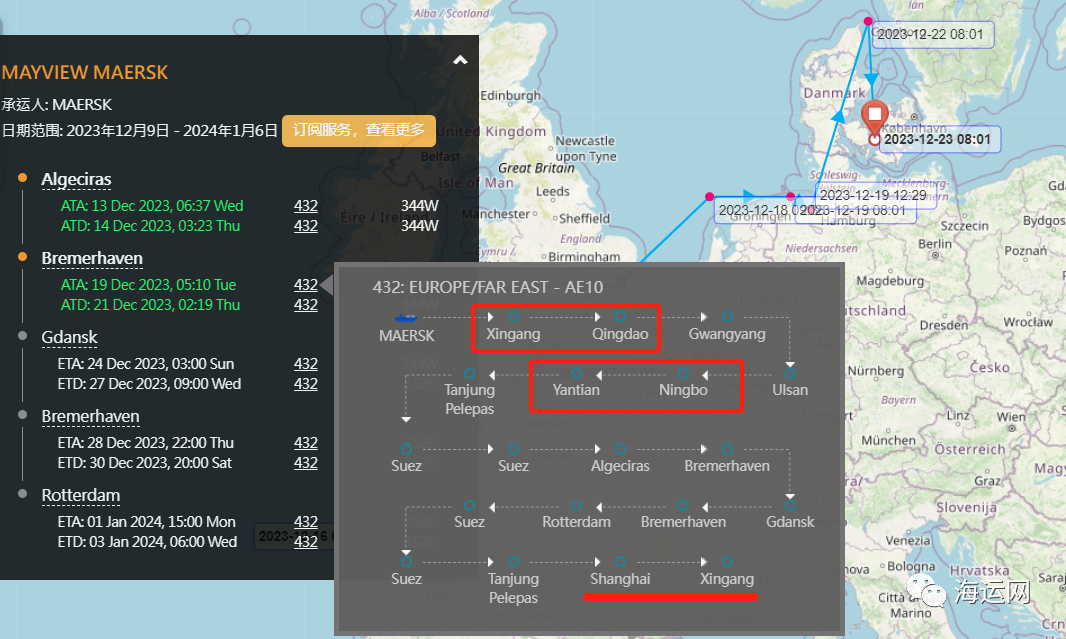Click the MAERSK ship icon in the route diagram
The height and width of the screenshot is (639, 1066).
(x=407, y=317)
